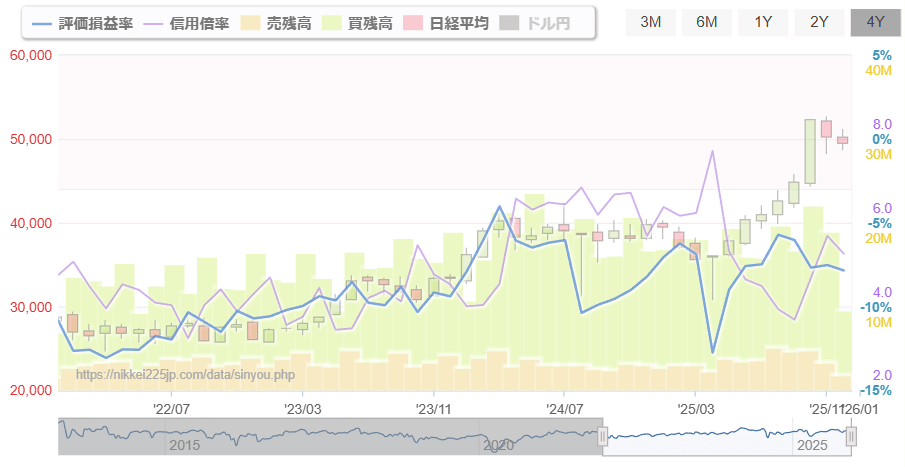Image resolution: width=905 pixels, height=467 pixels.
Task: Click the nikkei225jp.com URL watermark
Action: click(185, 375)
